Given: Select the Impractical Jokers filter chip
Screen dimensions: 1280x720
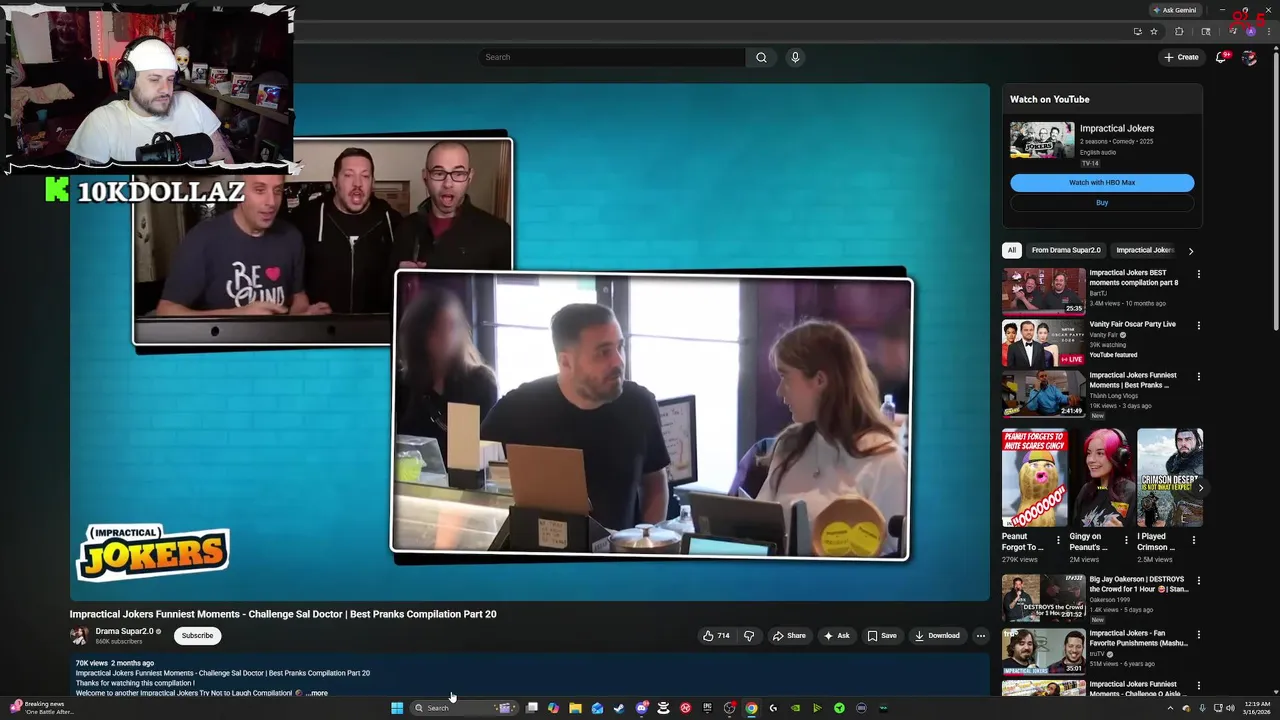Looking at the screenshot, I should coord(1145,250).
